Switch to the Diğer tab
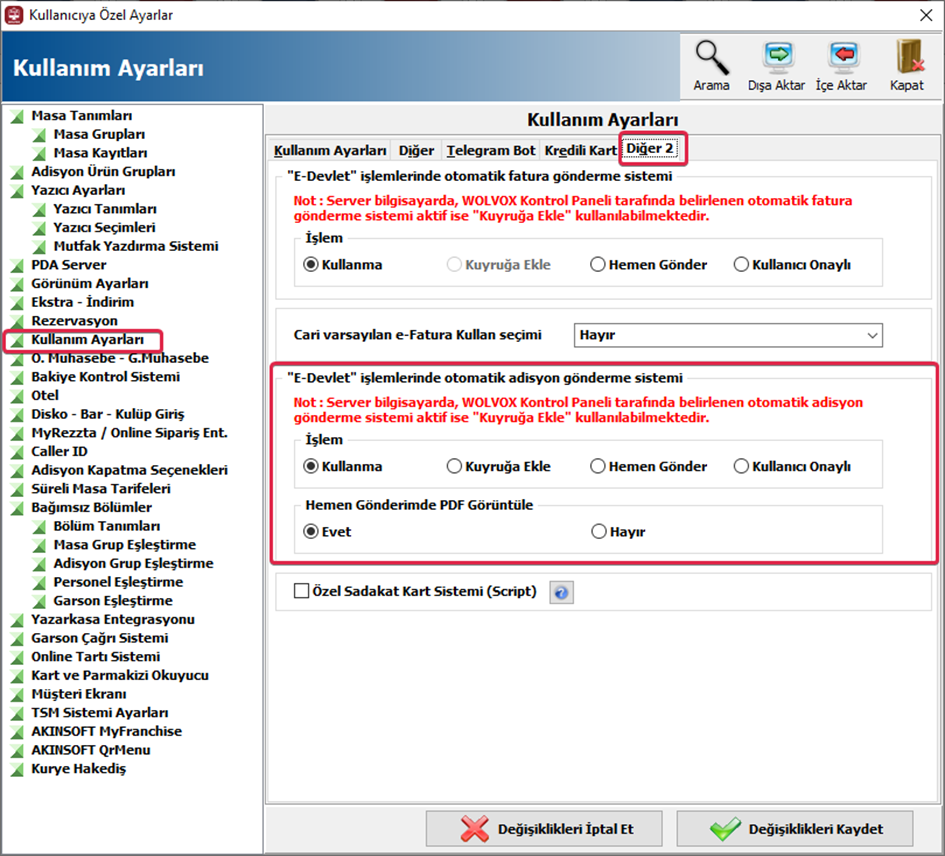945x856 pixels. pyautogui.click(x=416, y=150)
